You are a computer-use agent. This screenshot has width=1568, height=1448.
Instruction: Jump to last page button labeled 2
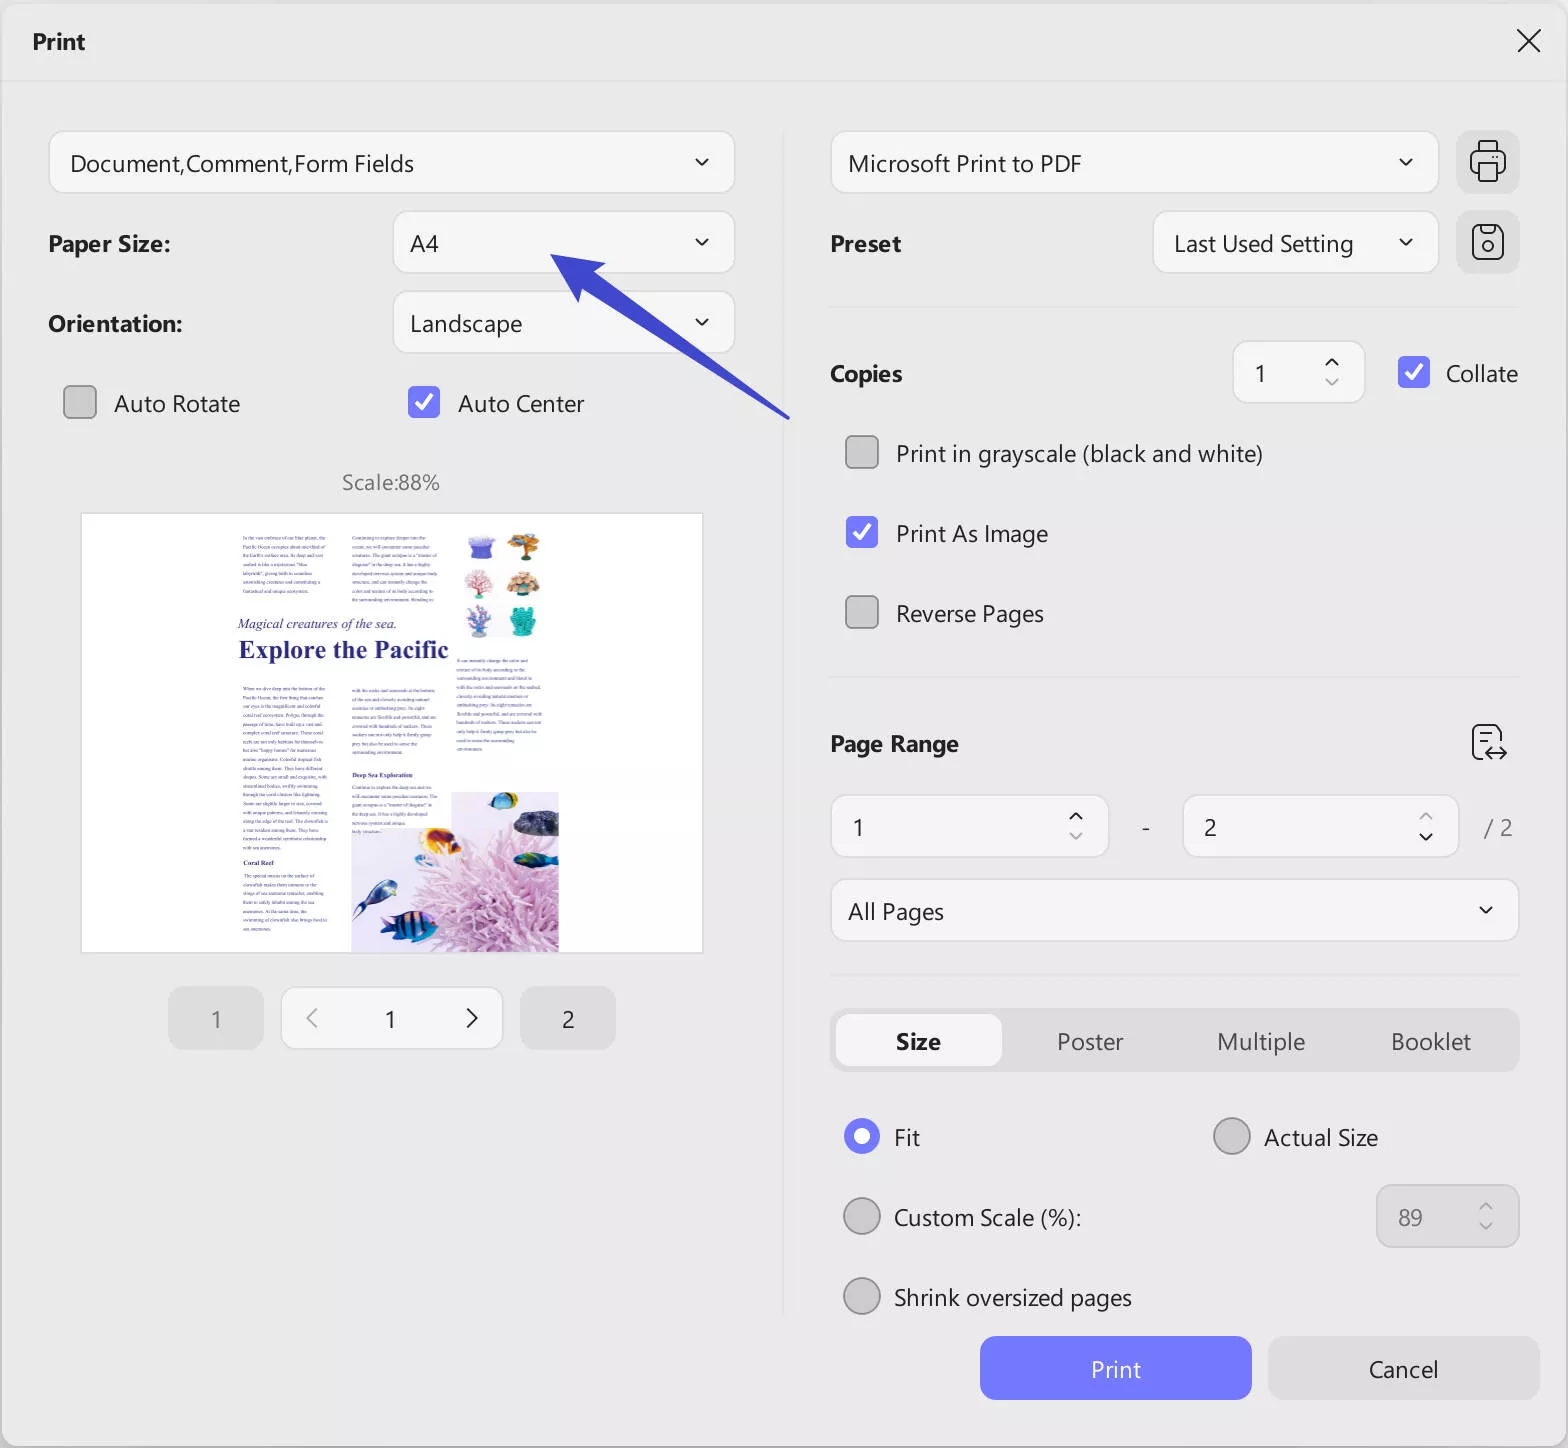[568, 1018]
